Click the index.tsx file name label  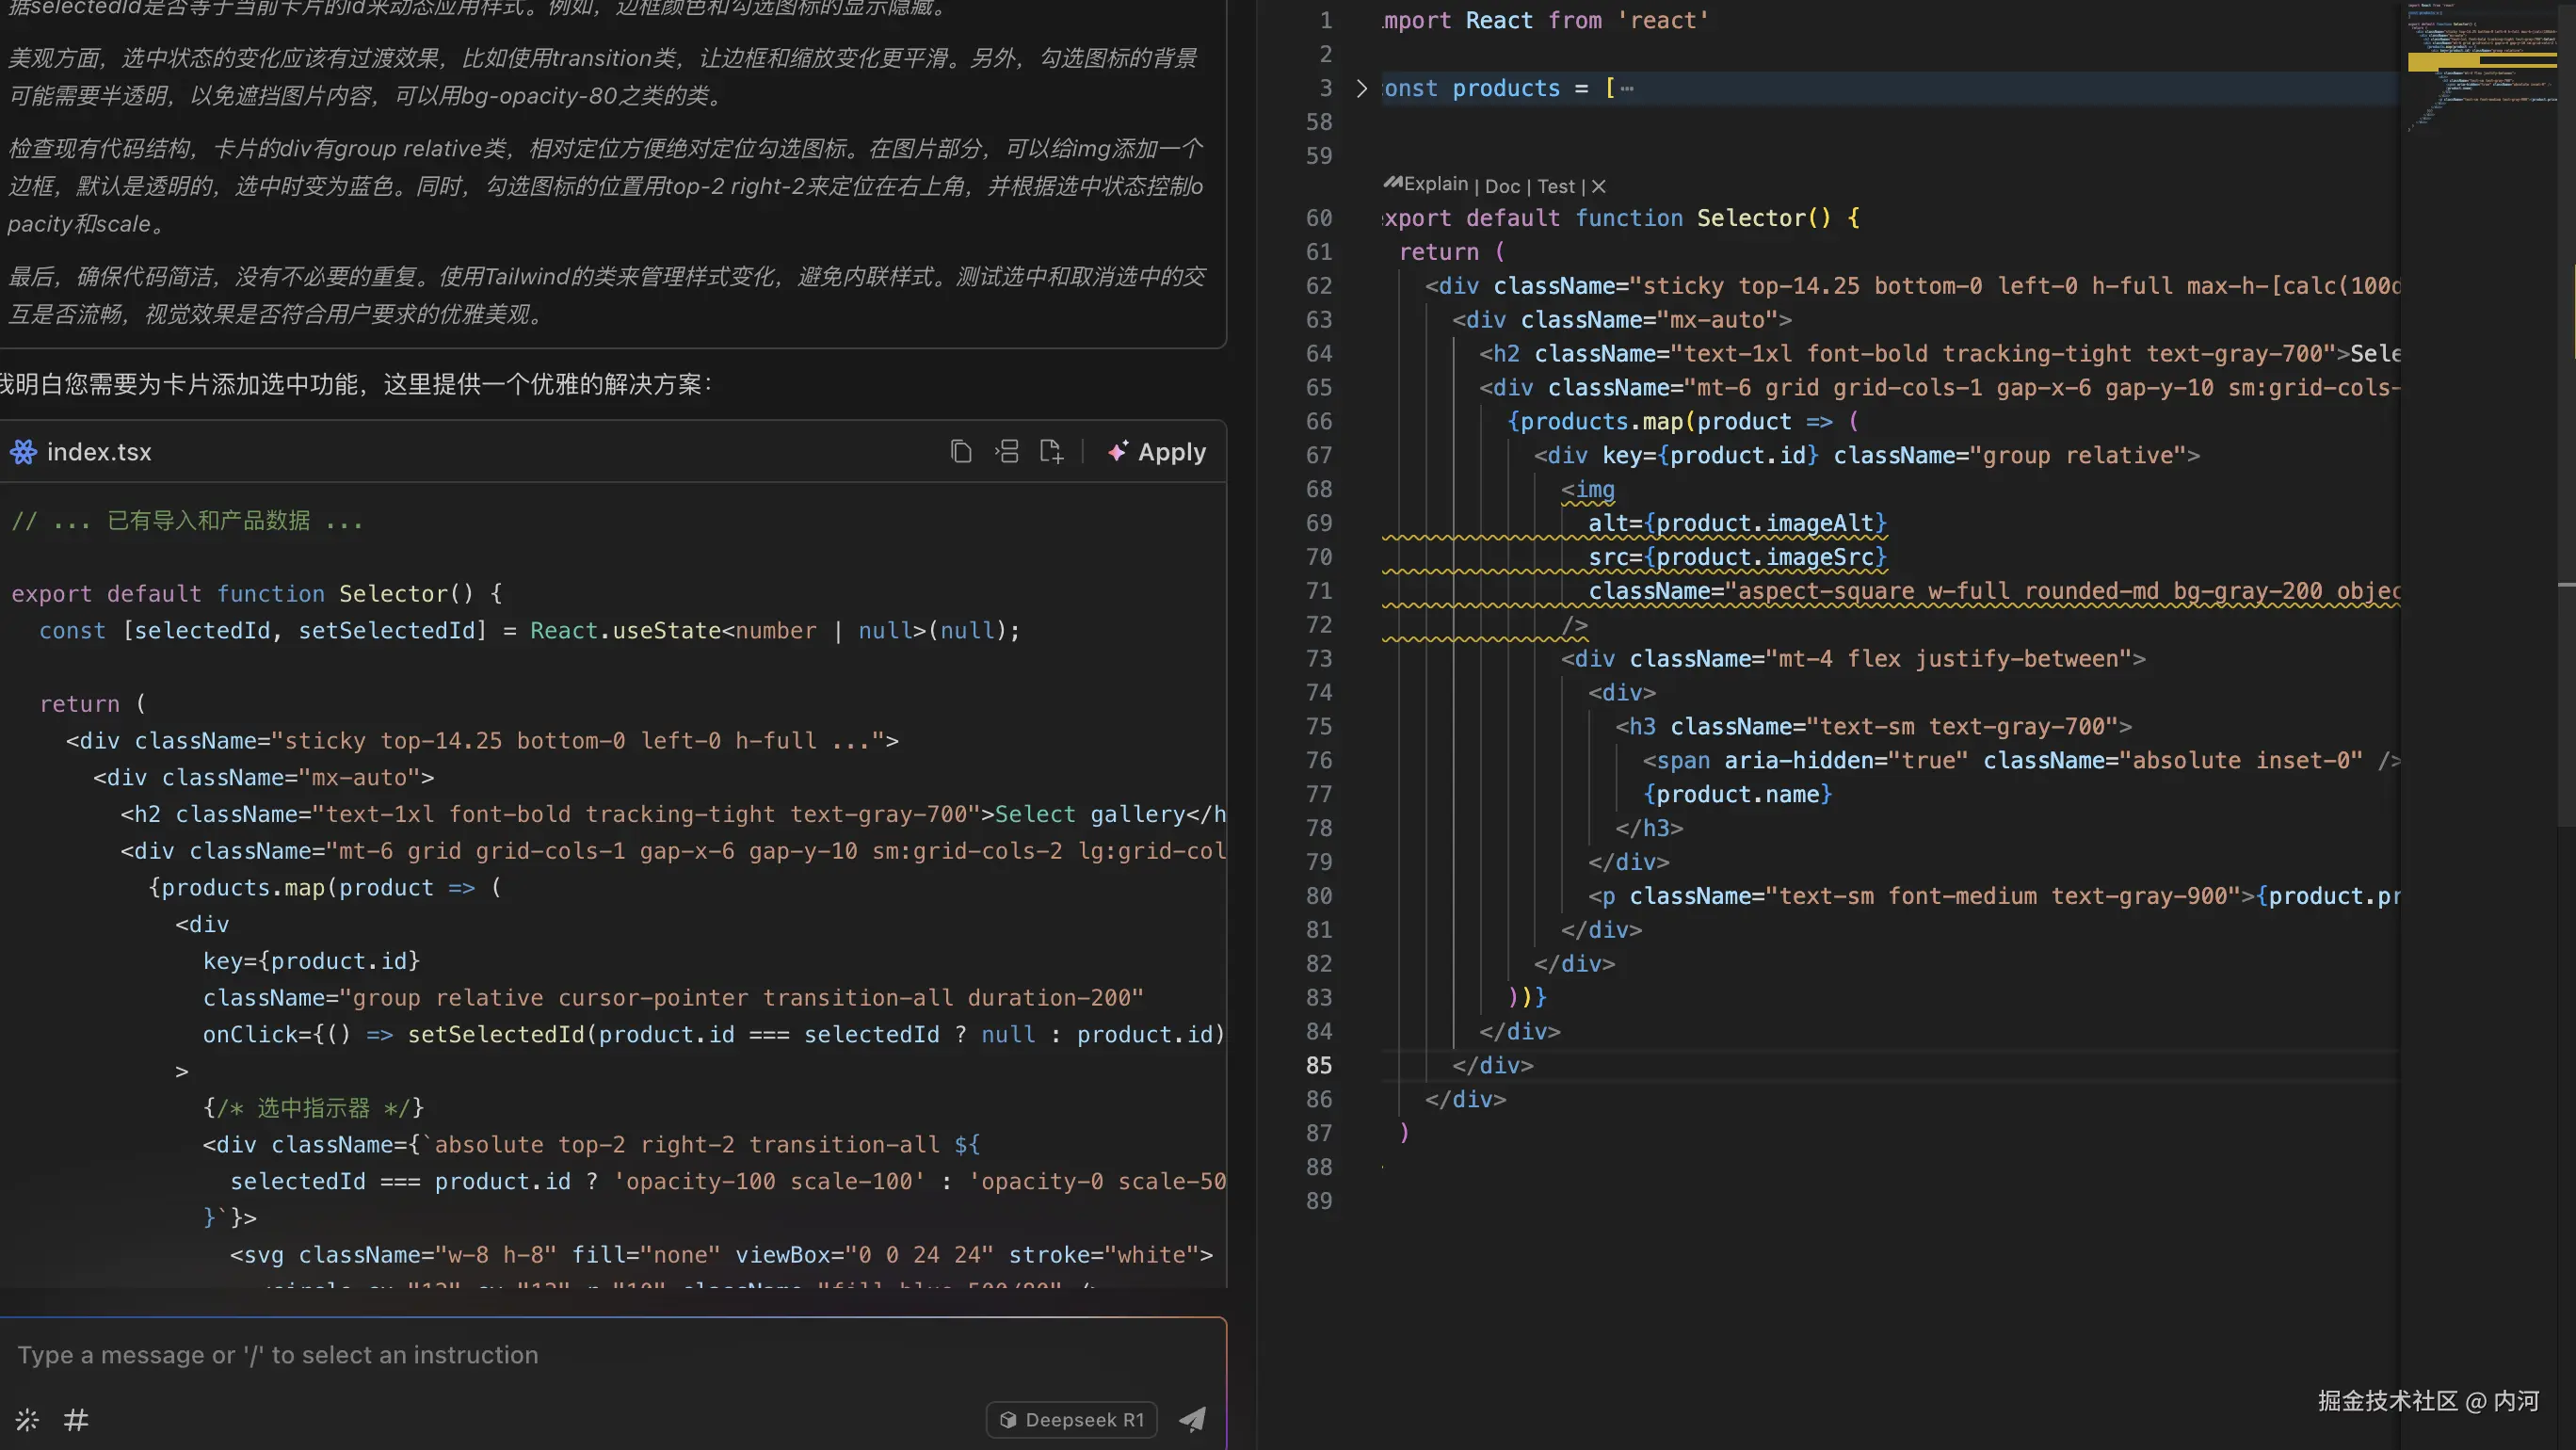coord(99,452)
